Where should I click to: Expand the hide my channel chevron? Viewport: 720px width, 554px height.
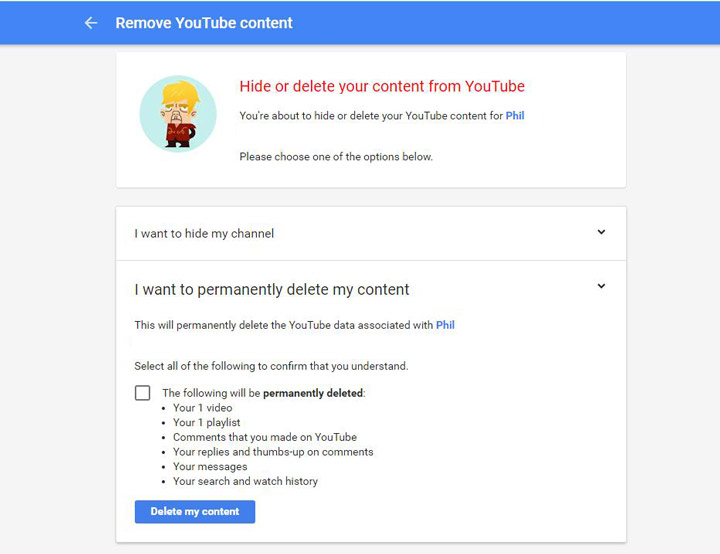click(601, 232)
